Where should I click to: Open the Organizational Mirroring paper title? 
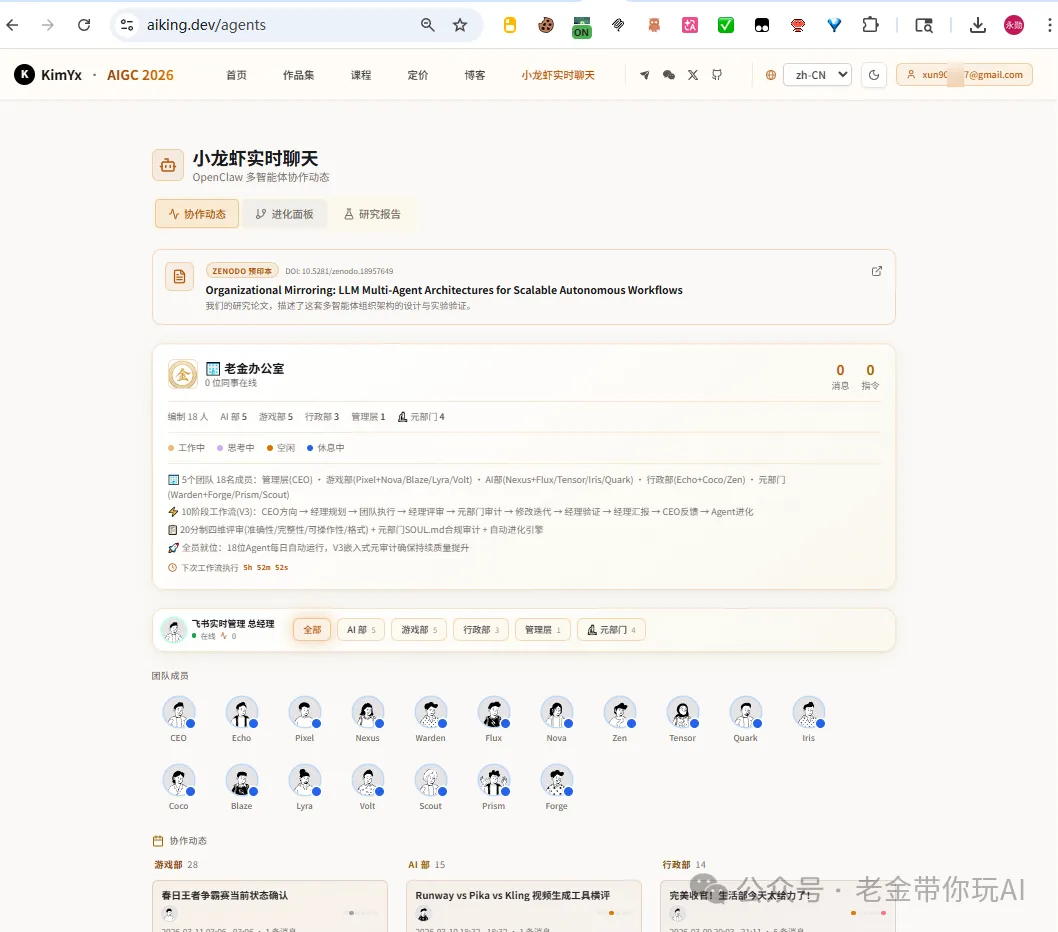click(x=444, y=290)
